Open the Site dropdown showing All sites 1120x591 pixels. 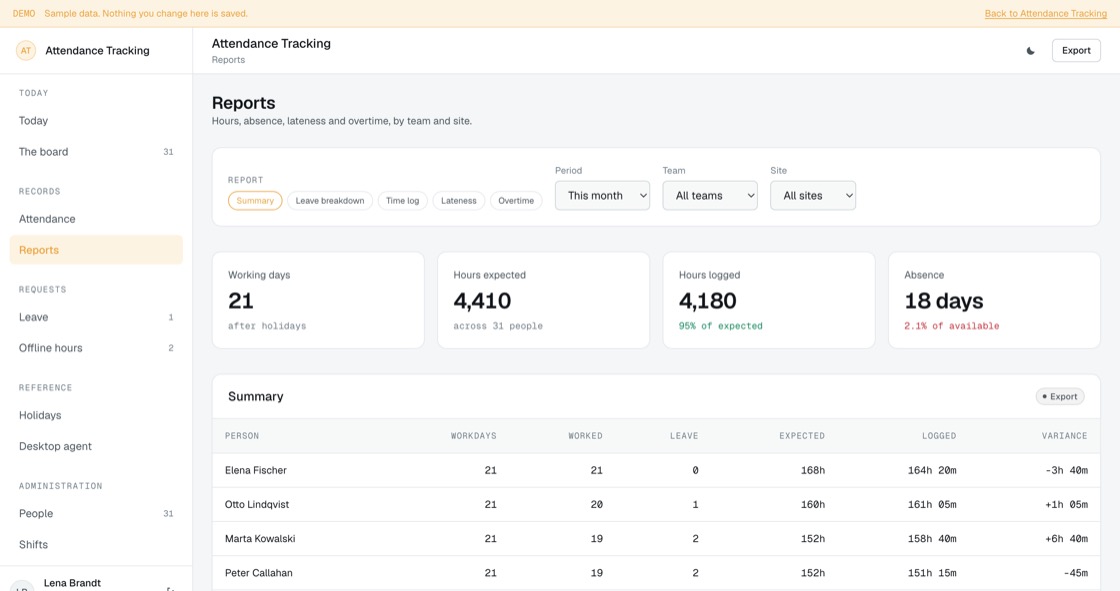[812, 196]
